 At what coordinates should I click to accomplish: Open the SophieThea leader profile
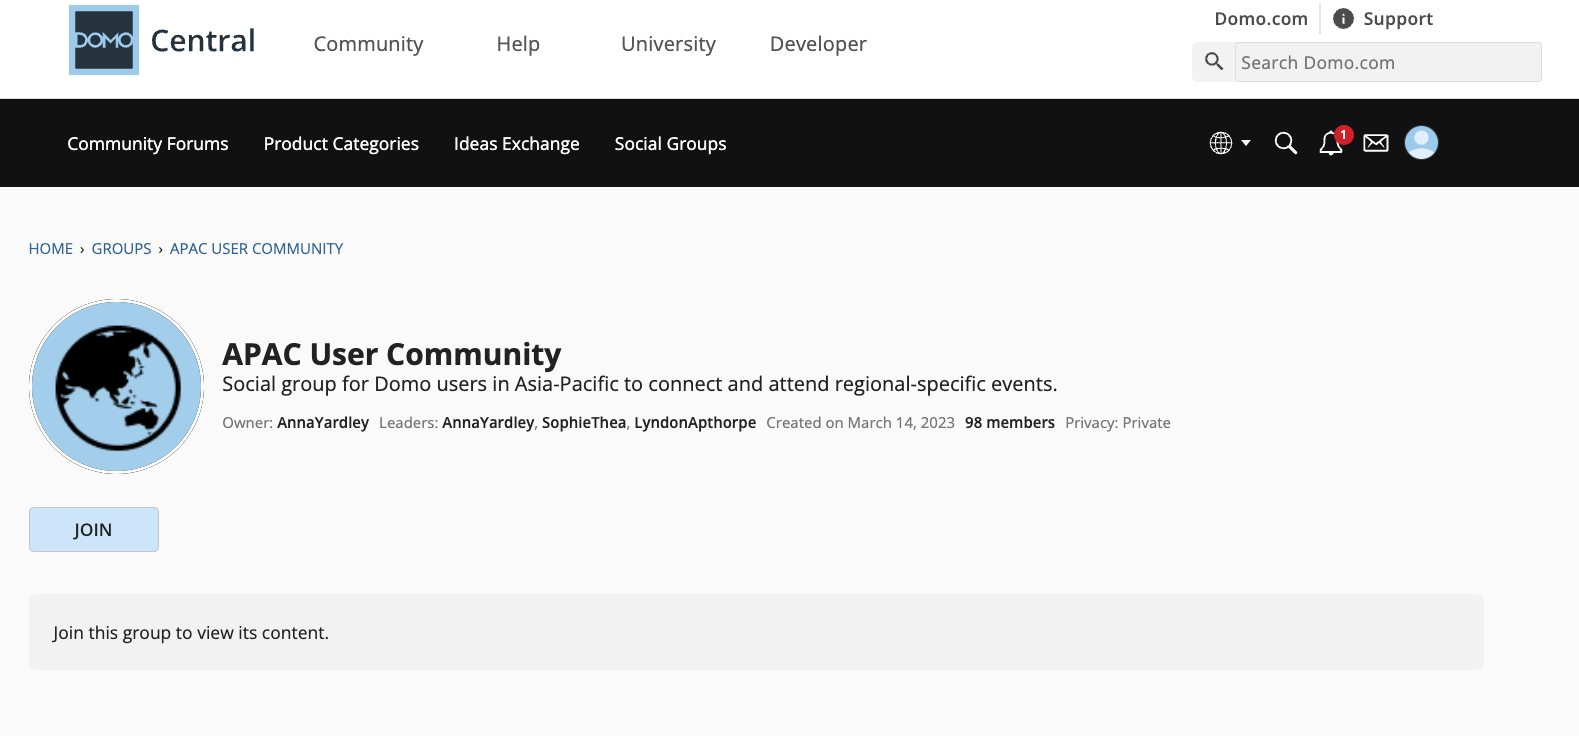point(584,423)
